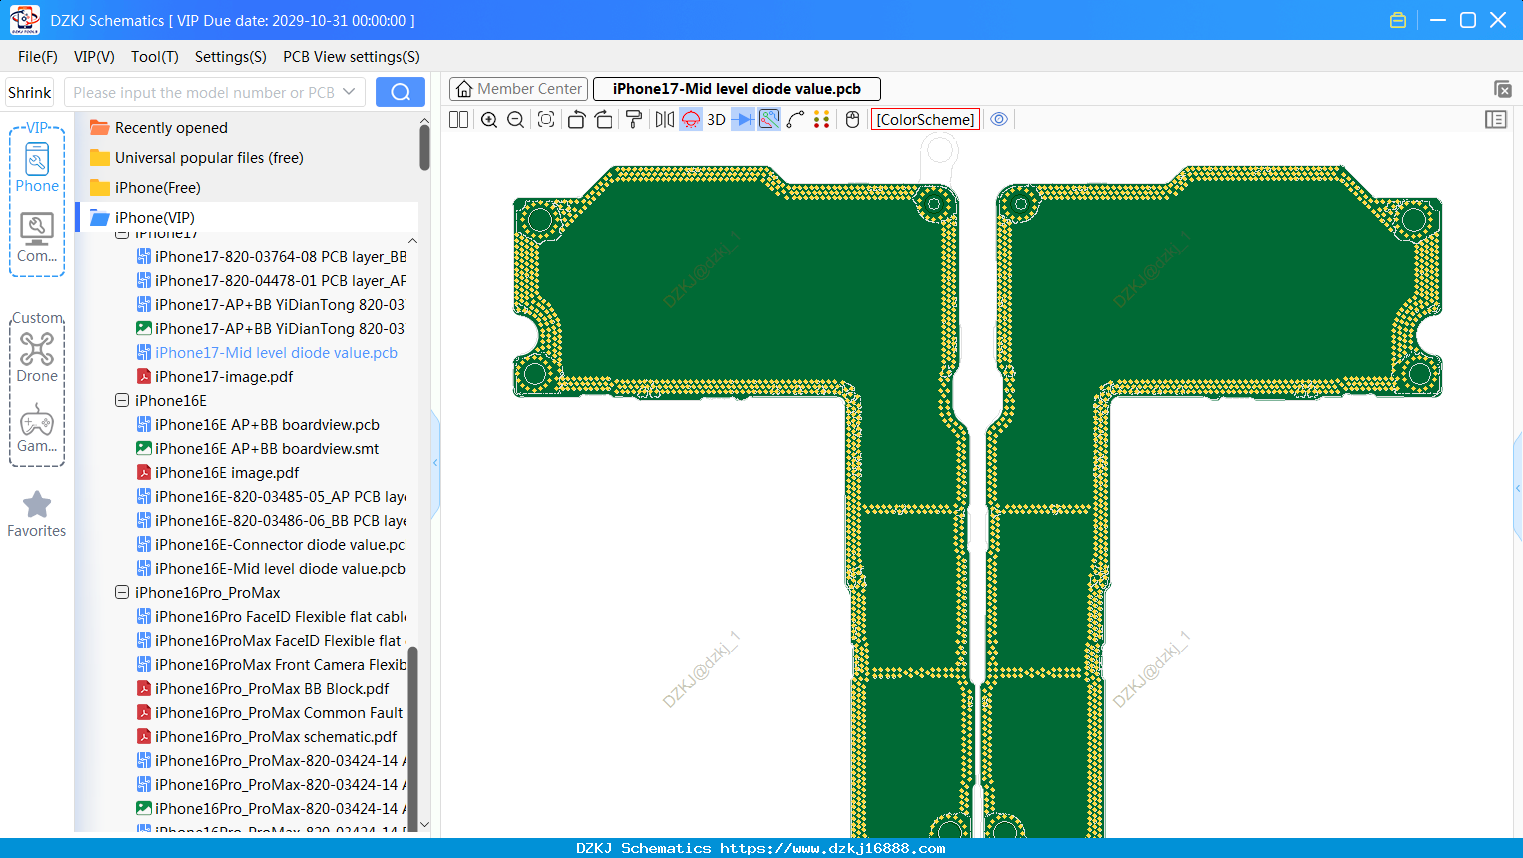Viewport: 1523px width, 858px height.
Task: Click the mirror/flip board icon
Action: pyautogui.click(x=664, y=120)
